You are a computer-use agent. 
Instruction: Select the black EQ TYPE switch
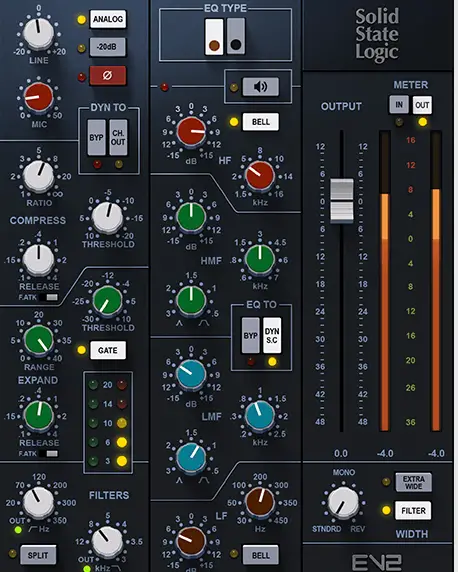click(236, 37)
